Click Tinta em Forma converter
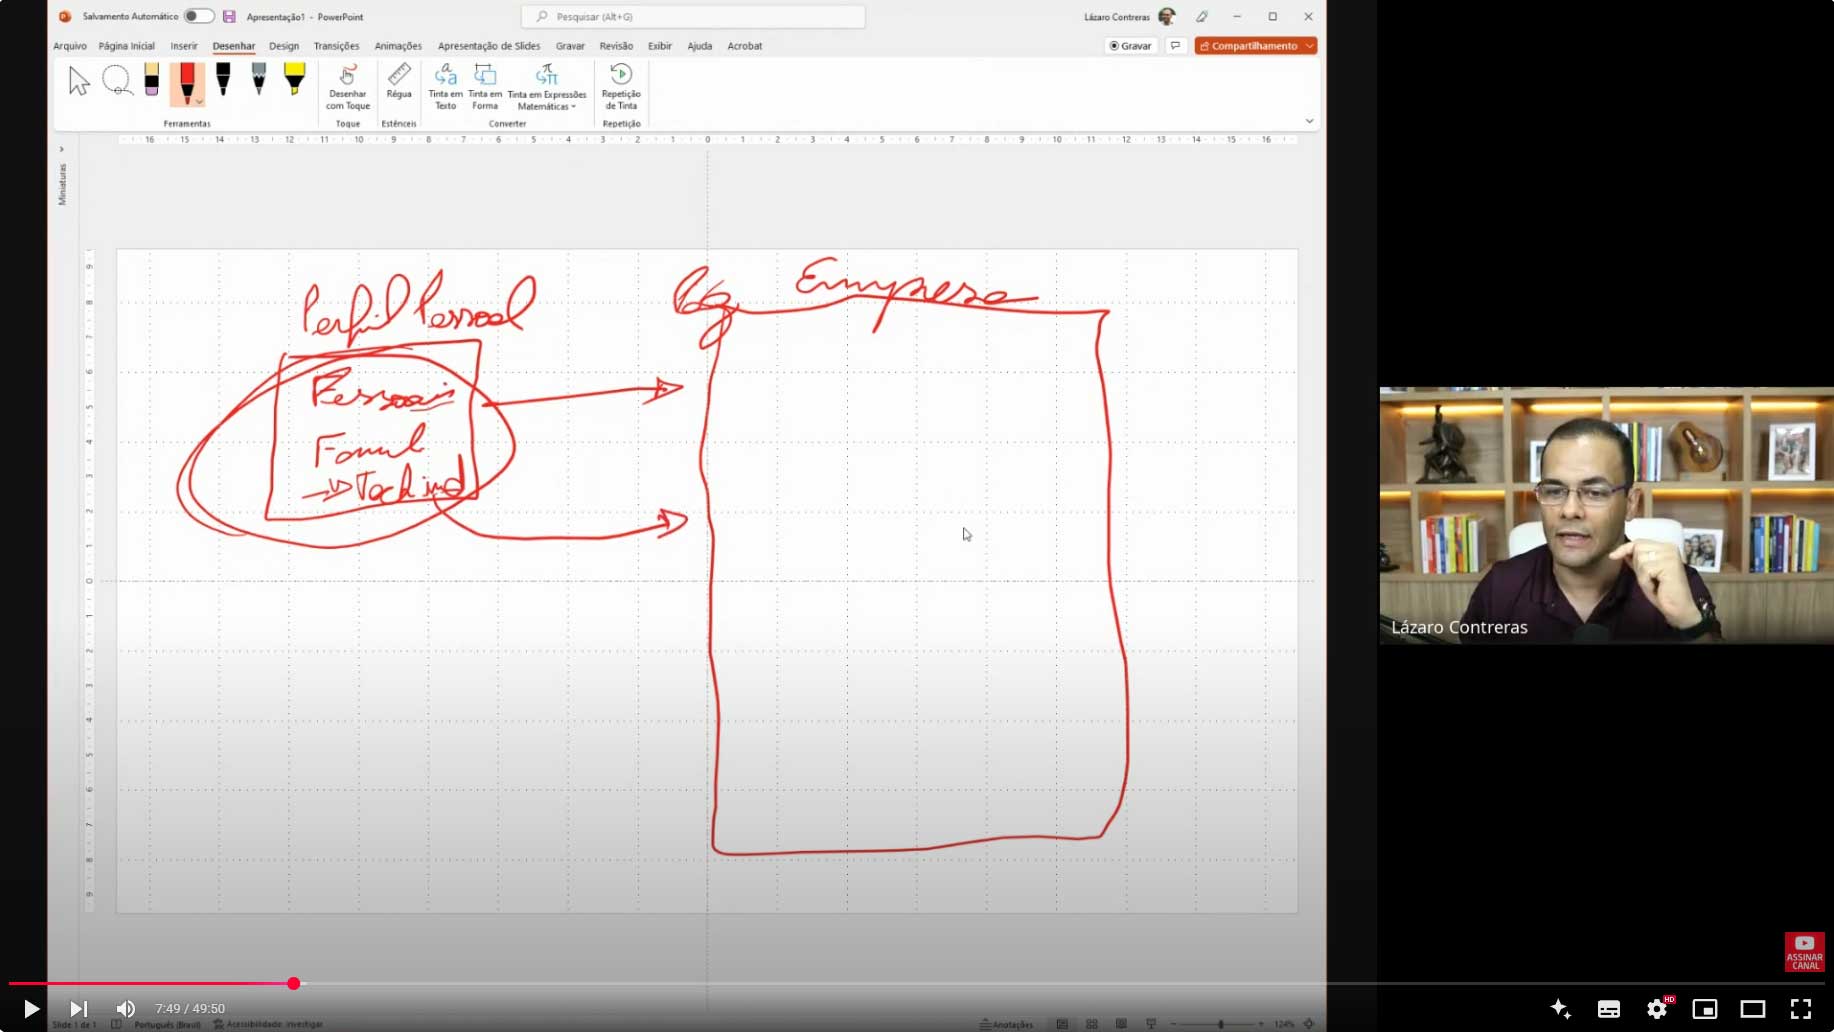Screen dimensions: 1834x1032 point(485,87)
